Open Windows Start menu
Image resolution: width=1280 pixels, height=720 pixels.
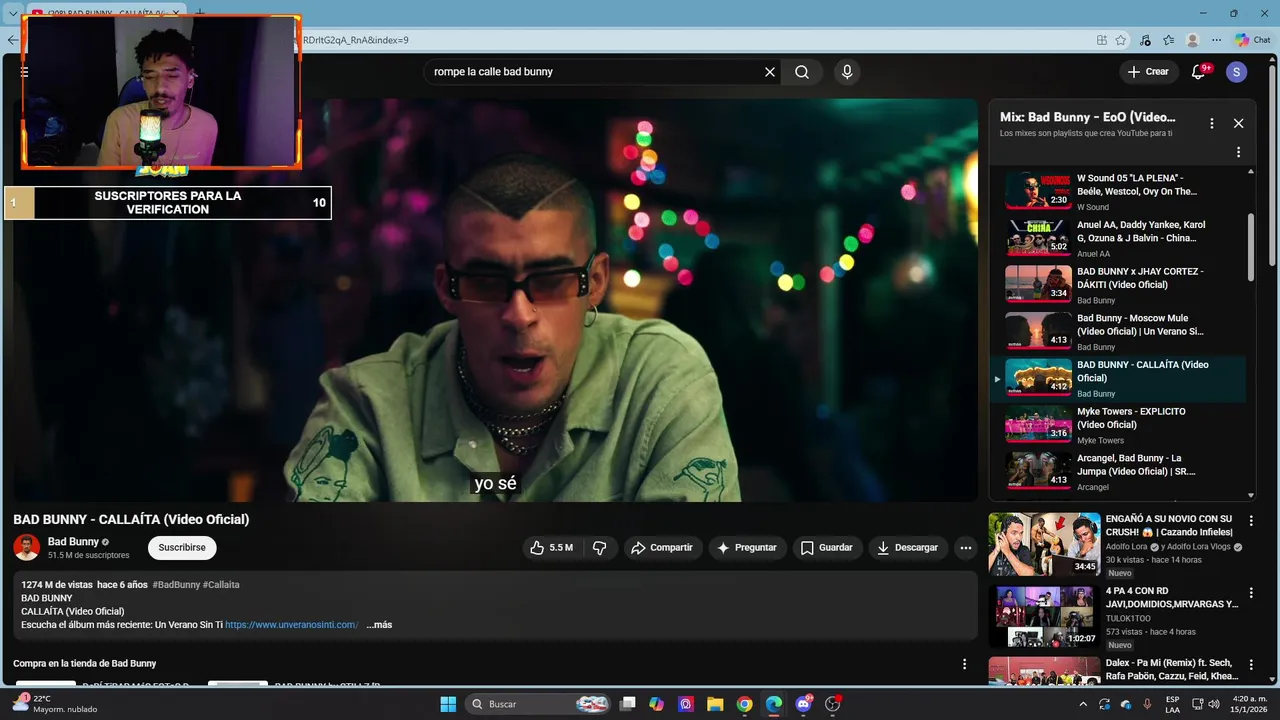pyautogui.click(x=448, y=704)
